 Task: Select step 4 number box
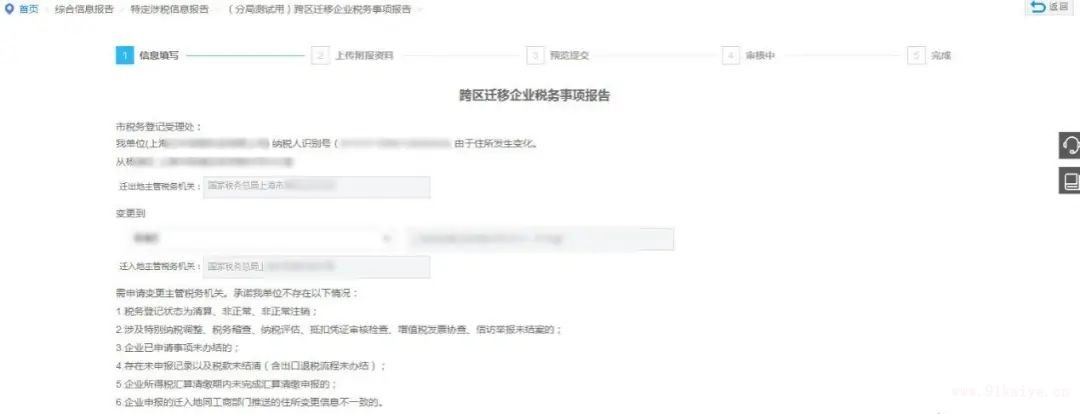731,56
